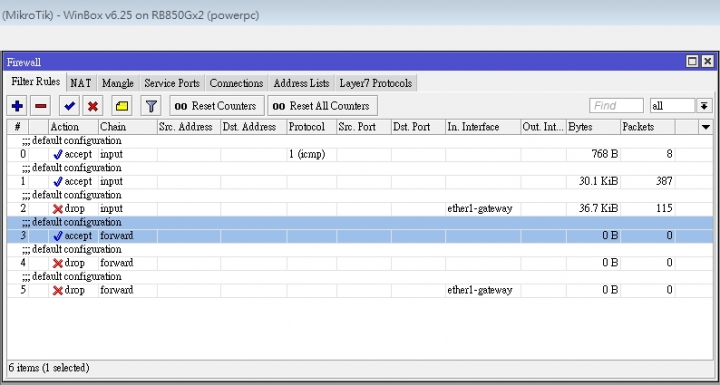720x385 pixels.
Task: Sort by Action column header
Action: 73,127
